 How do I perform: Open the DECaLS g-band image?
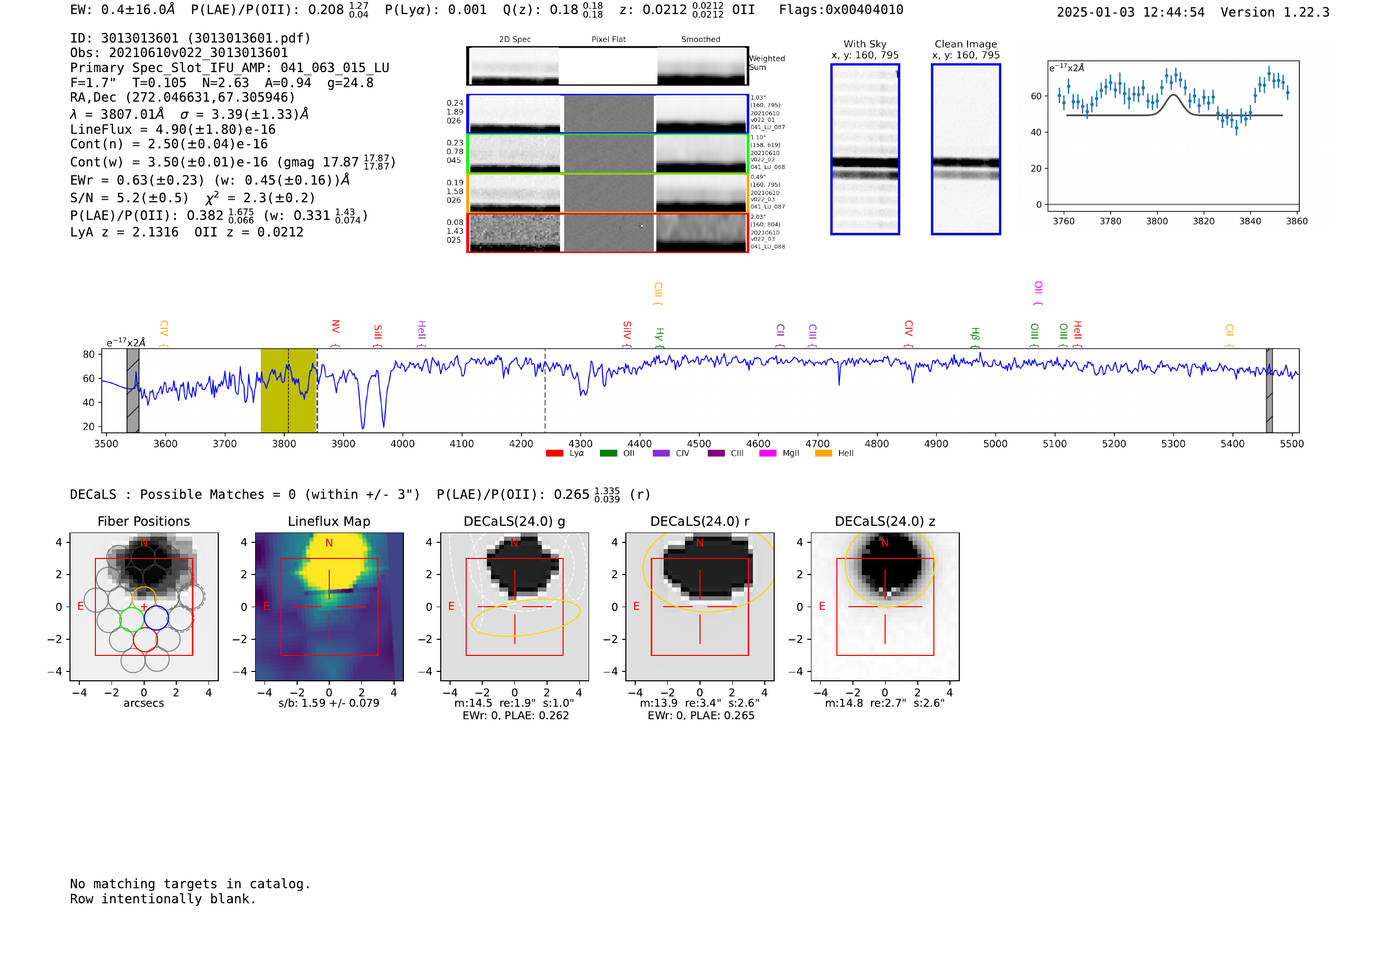514,606
